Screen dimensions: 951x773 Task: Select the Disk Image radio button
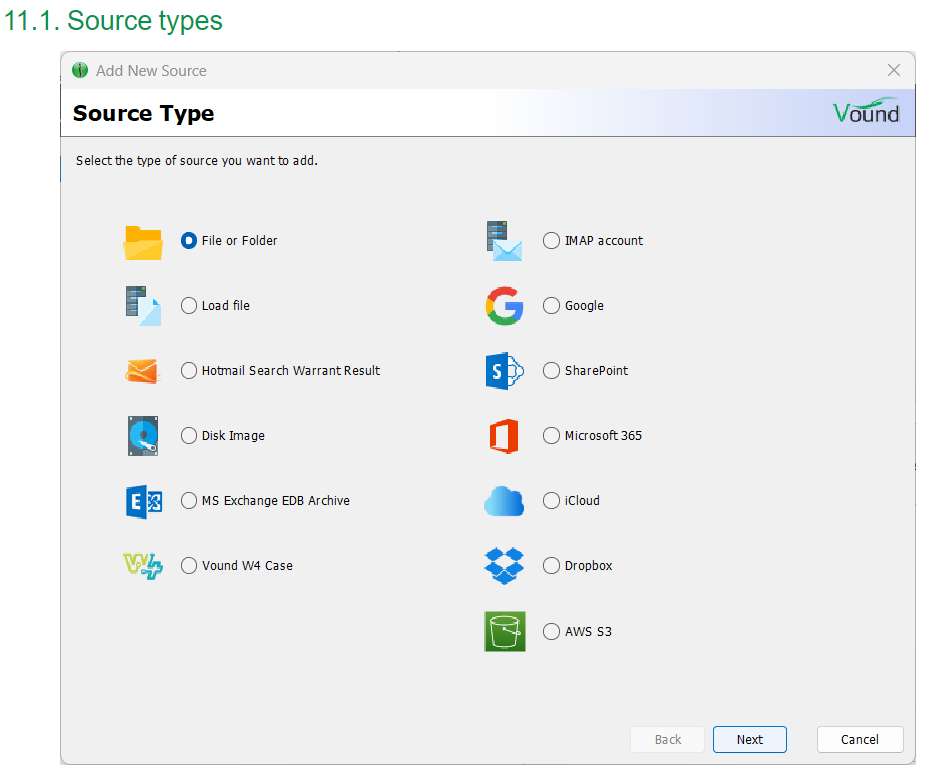pos(189,435)
